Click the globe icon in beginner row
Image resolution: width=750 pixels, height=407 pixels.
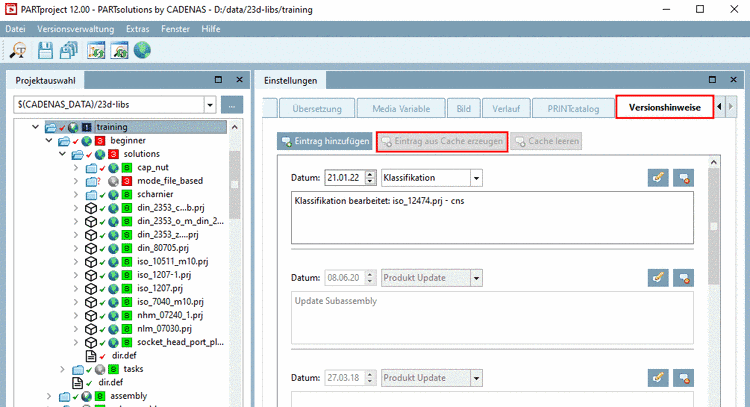[x=87, y=141]
